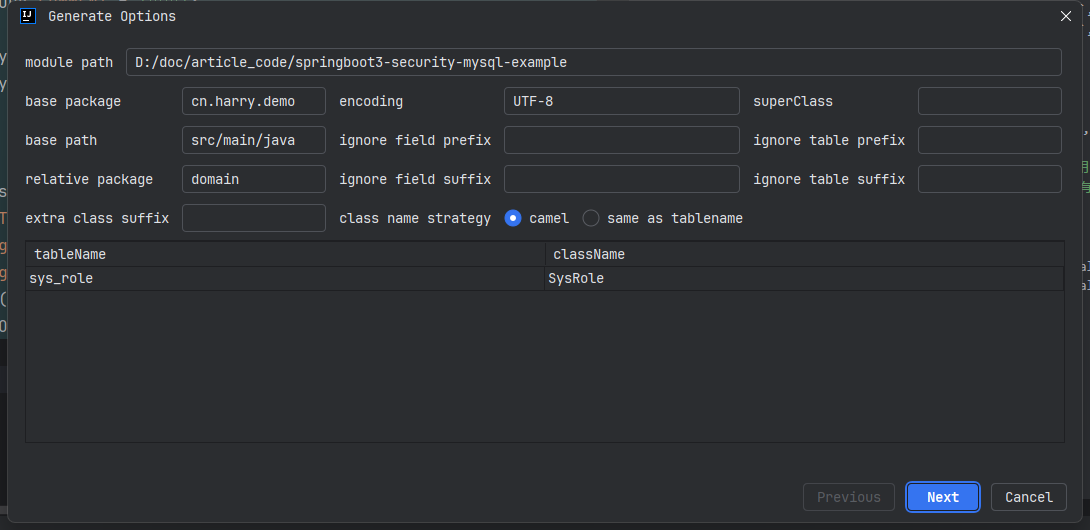Edit the base path field
This screenshot has width=1090, height=530.
254,140
